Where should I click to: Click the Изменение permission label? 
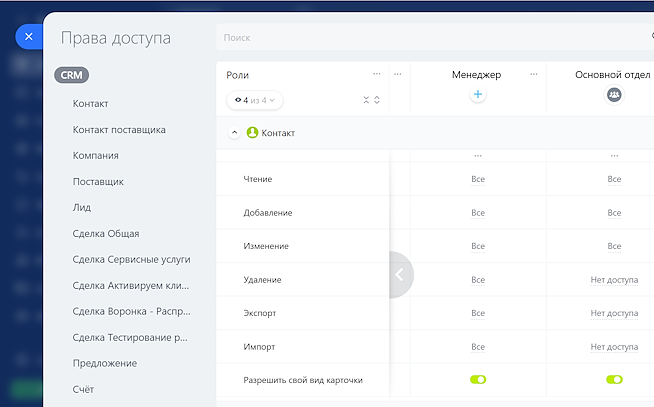point(266,246)
